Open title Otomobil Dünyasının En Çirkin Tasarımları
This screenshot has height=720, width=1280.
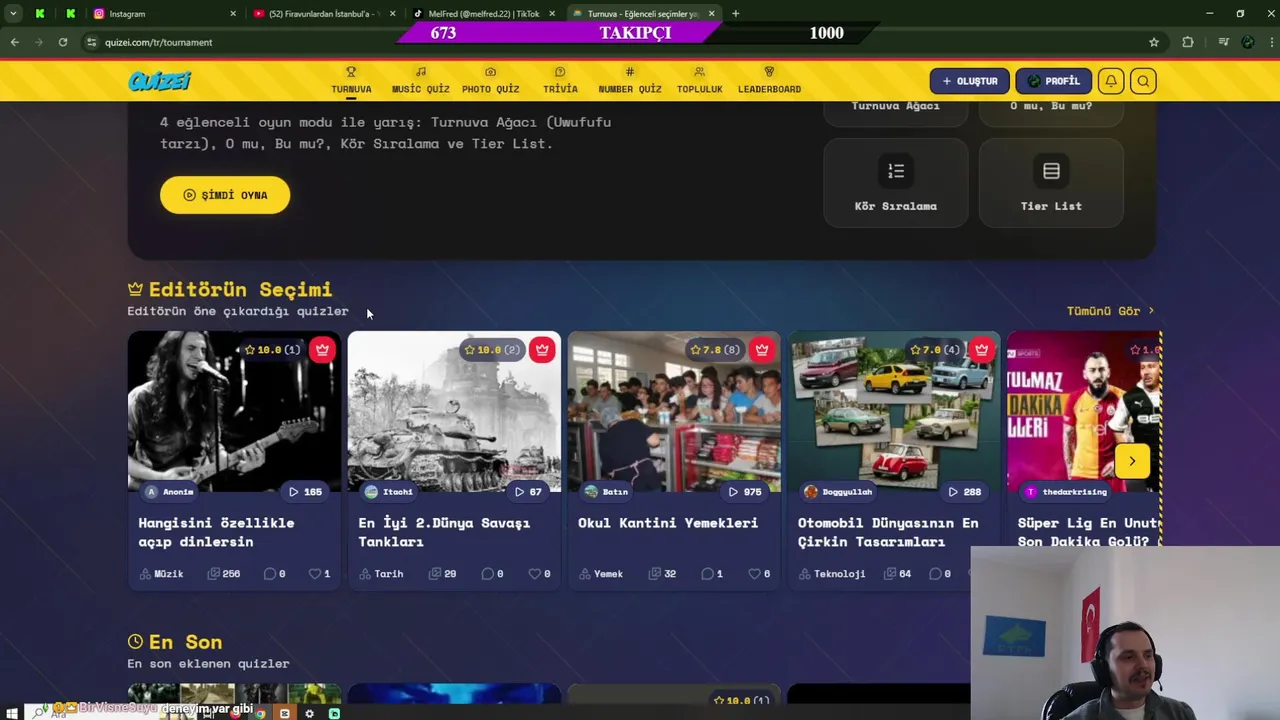coord(888,532)
